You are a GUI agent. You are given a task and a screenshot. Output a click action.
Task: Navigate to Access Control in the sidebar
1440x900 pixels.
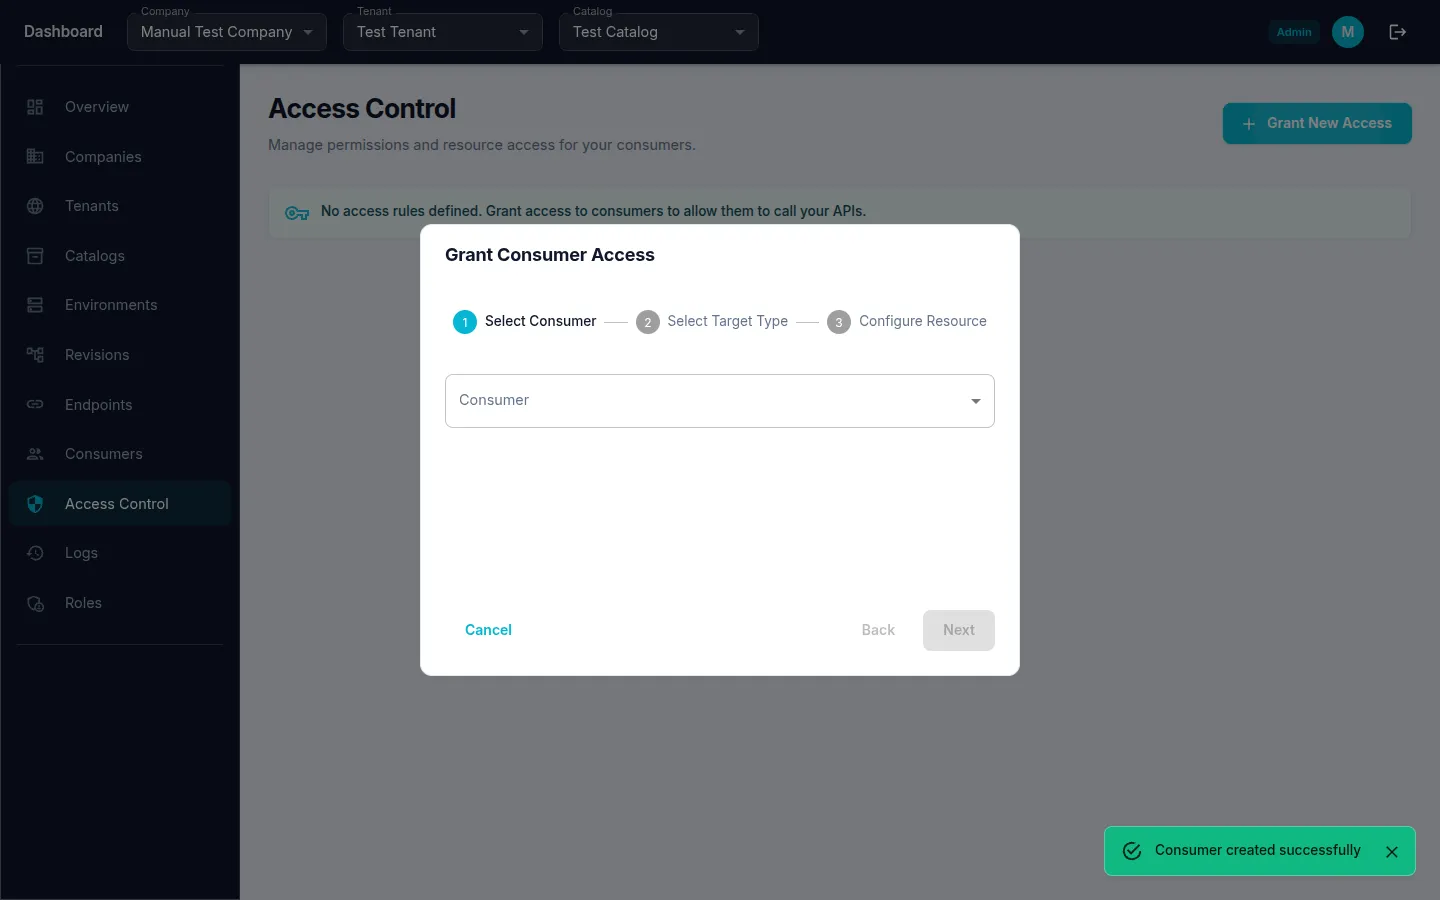(x=116, y=504)
